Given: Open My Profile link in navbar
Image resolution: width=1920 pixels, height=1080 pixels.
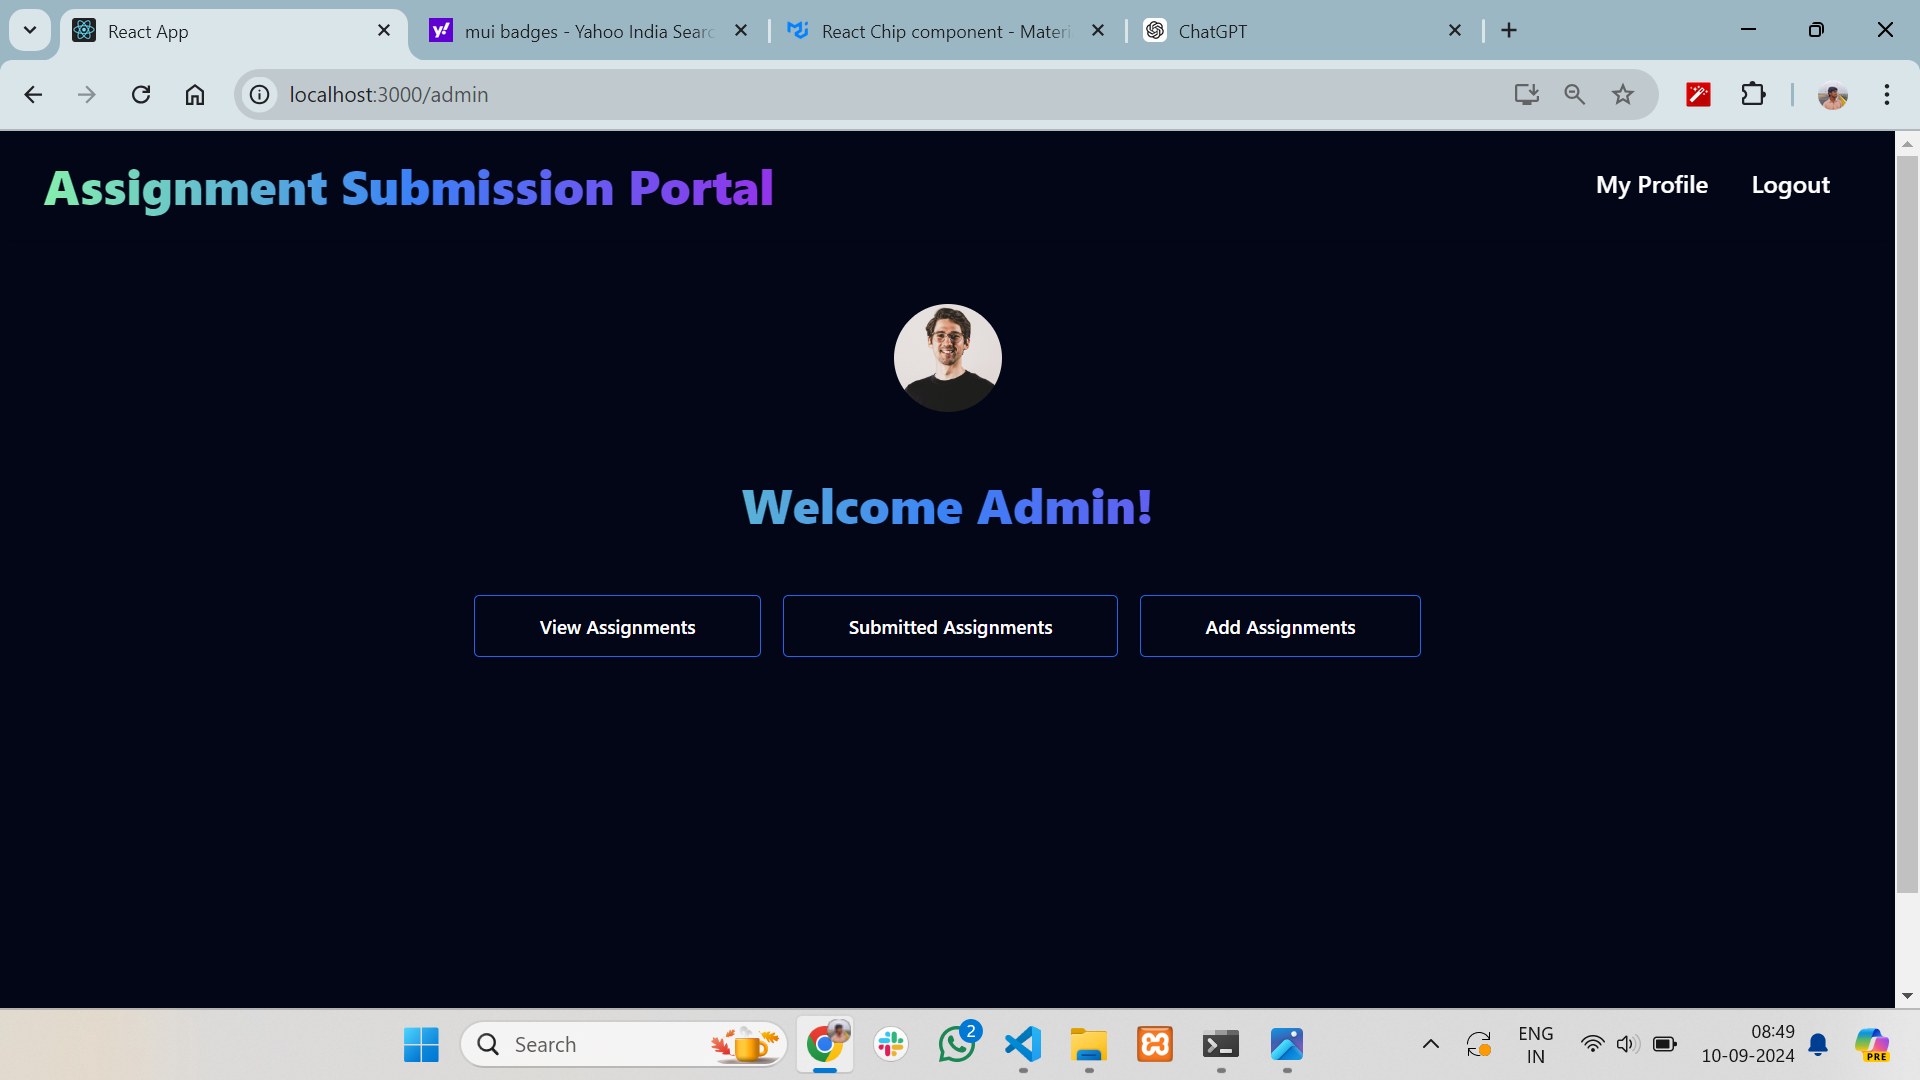Looking at the screenshot, I should (1652, 185).
